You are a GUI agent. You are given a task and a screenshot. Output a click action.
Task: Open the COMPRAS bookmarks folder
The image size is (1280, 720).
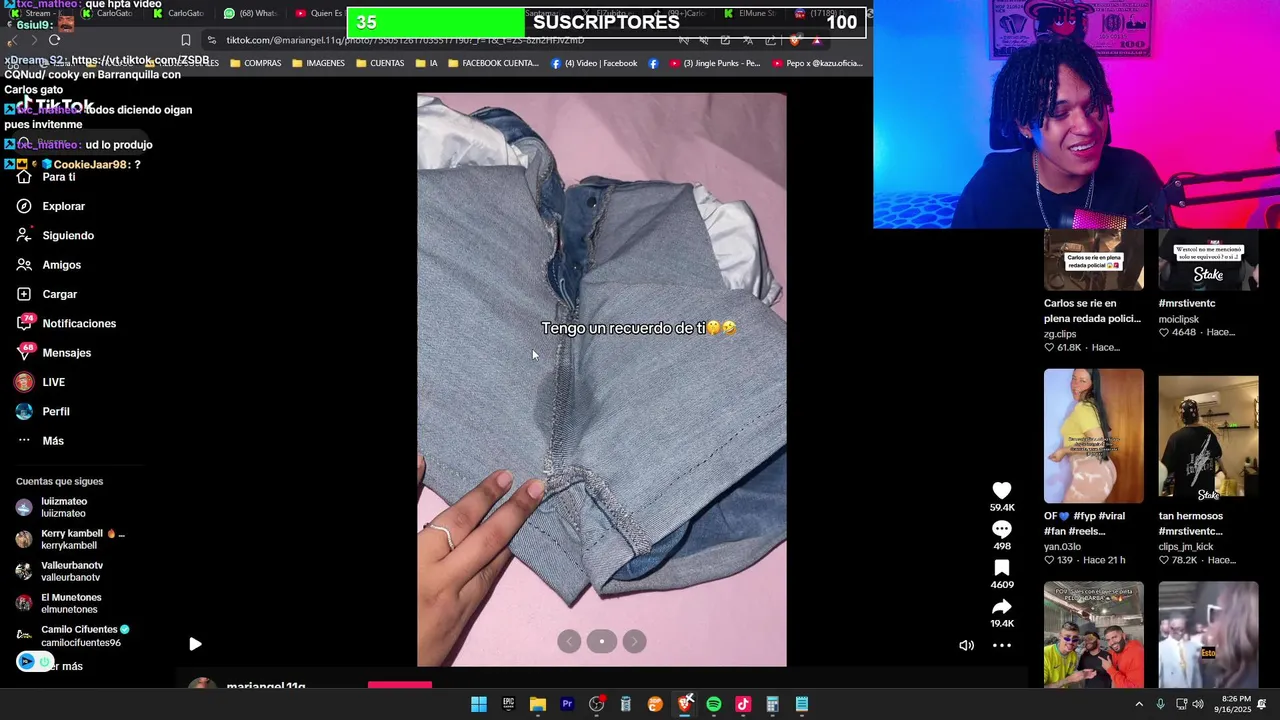coord(256,63)
